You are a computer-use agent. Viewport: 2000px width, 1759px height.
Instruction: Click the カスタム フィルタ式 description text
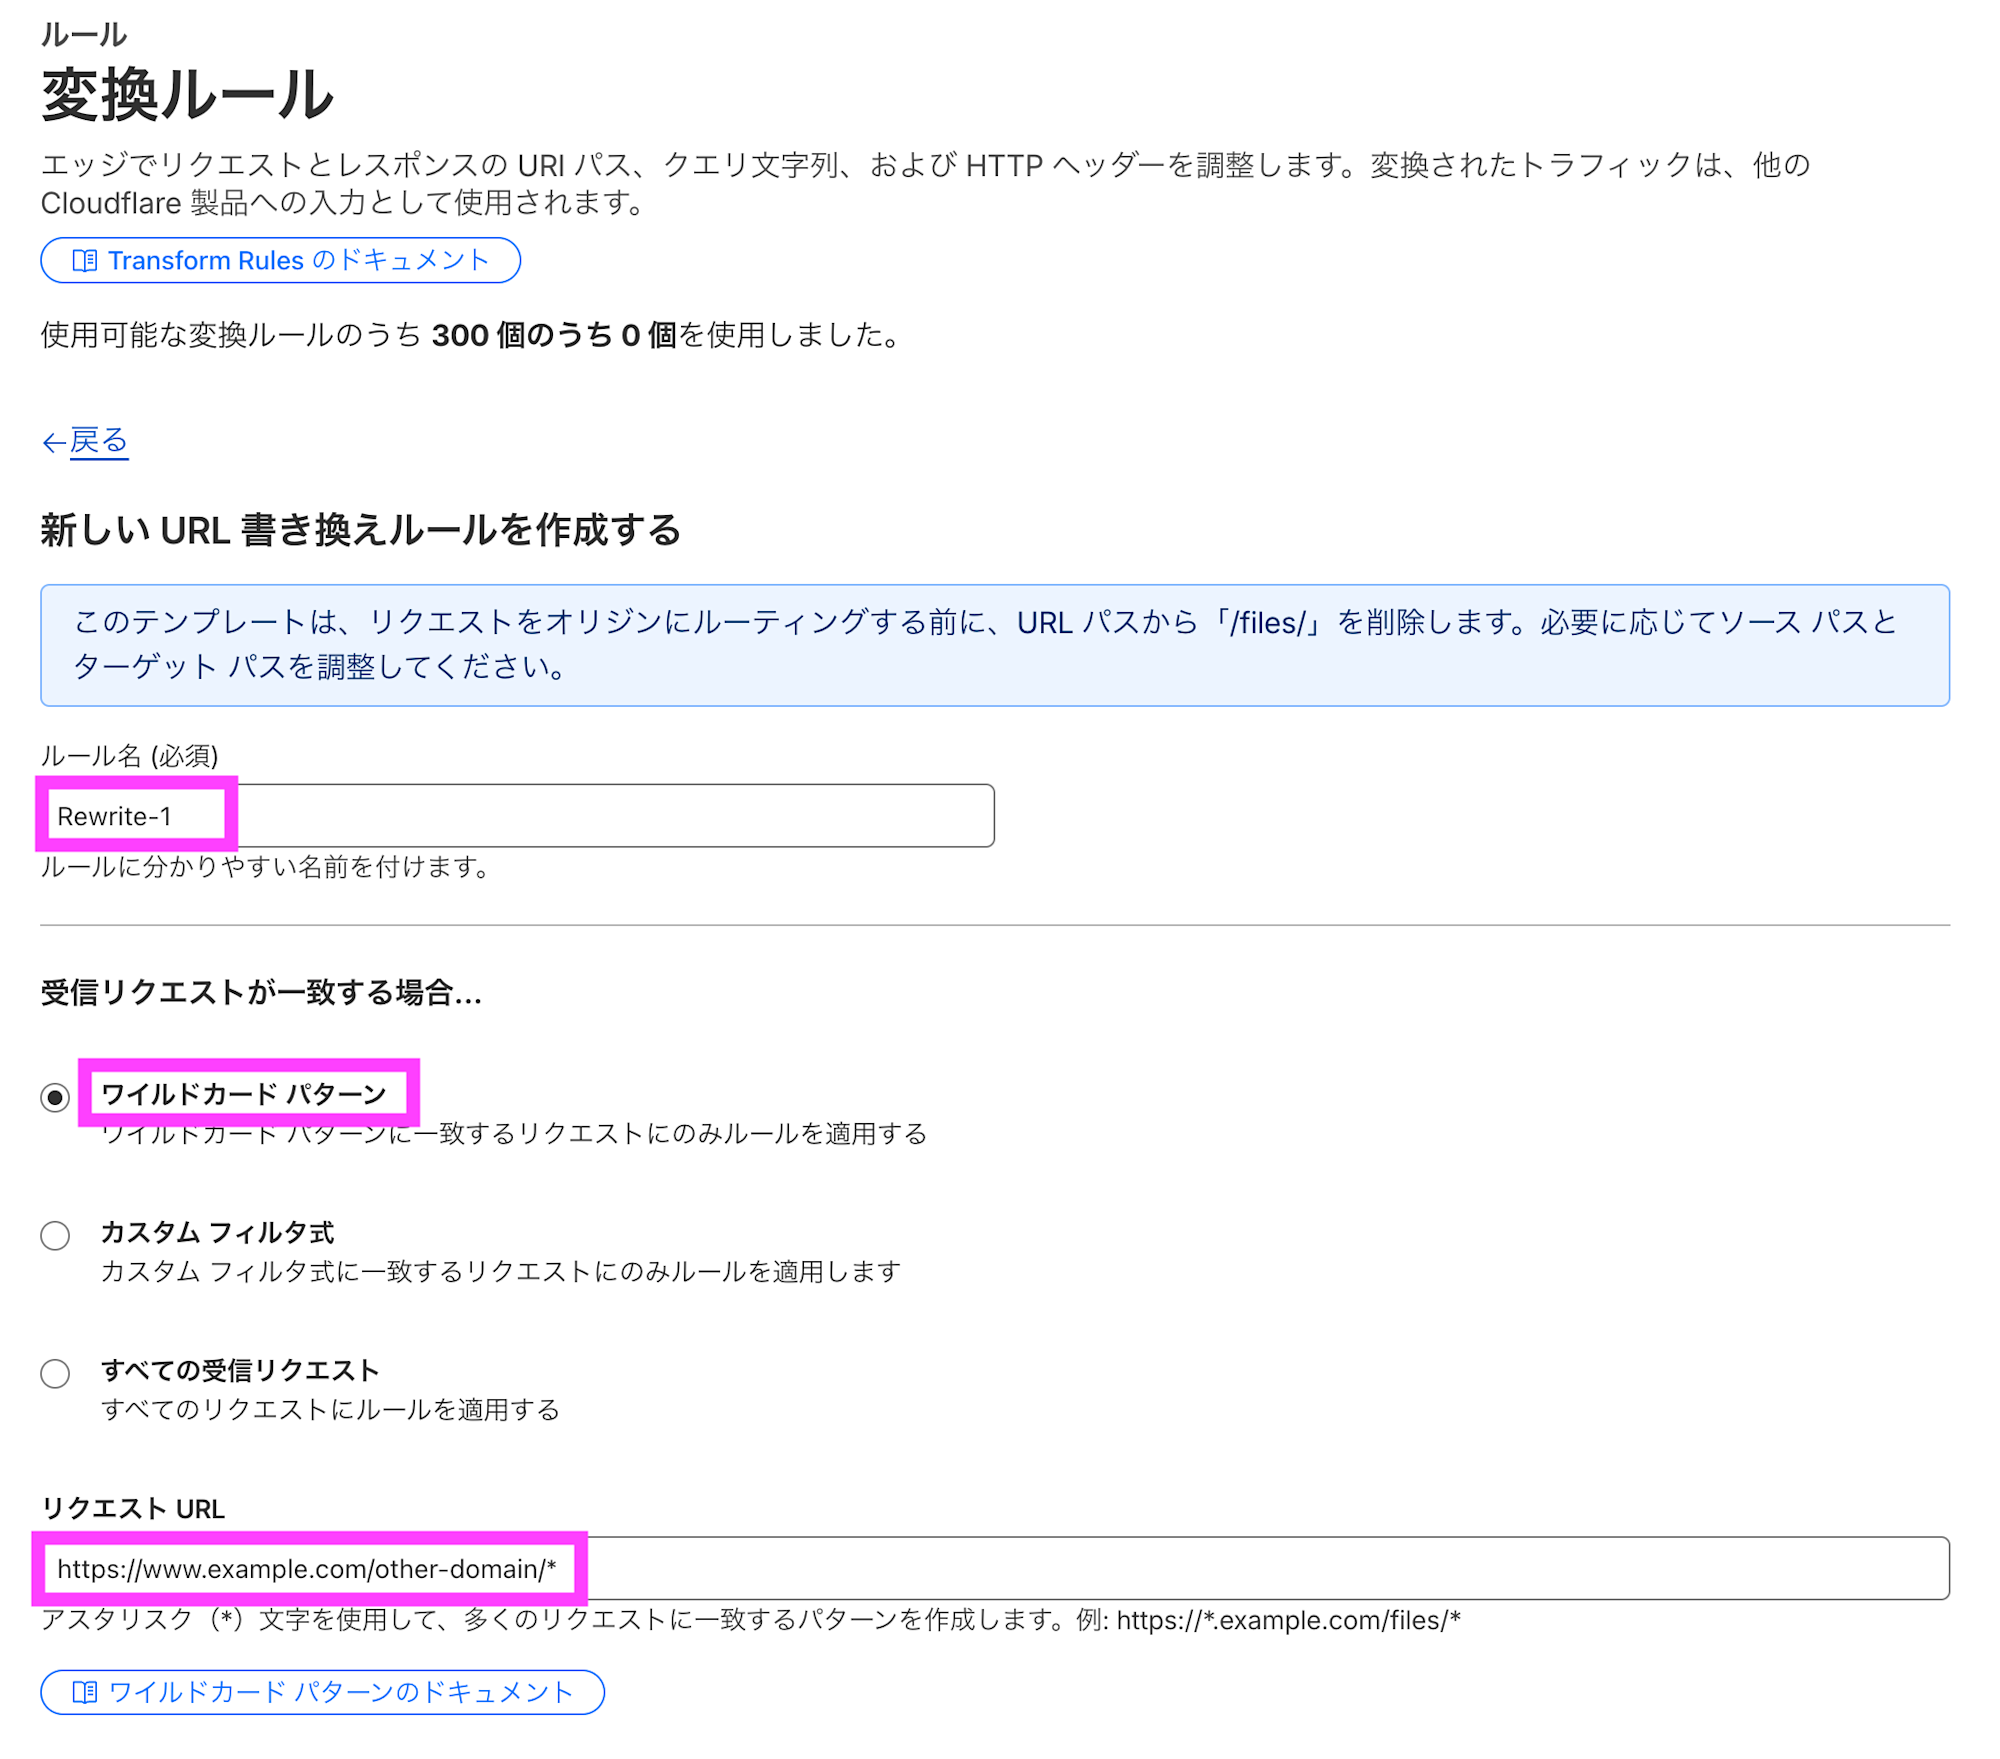click(x=500, y=1272)
